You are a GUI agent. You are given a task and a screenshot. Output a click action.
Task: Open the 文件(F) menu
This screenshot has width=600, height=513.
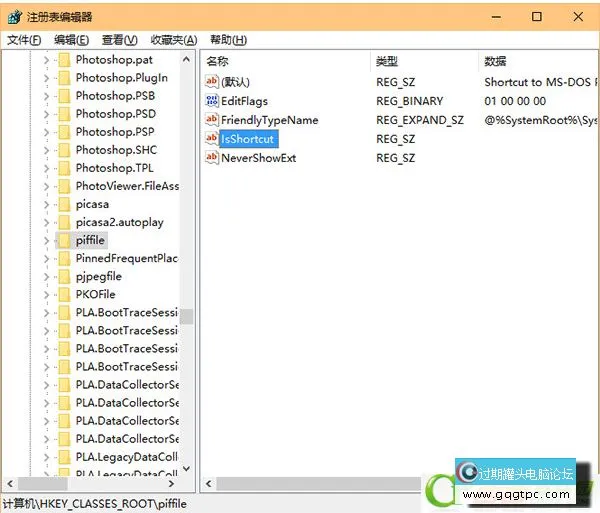(x=24, y=40)
